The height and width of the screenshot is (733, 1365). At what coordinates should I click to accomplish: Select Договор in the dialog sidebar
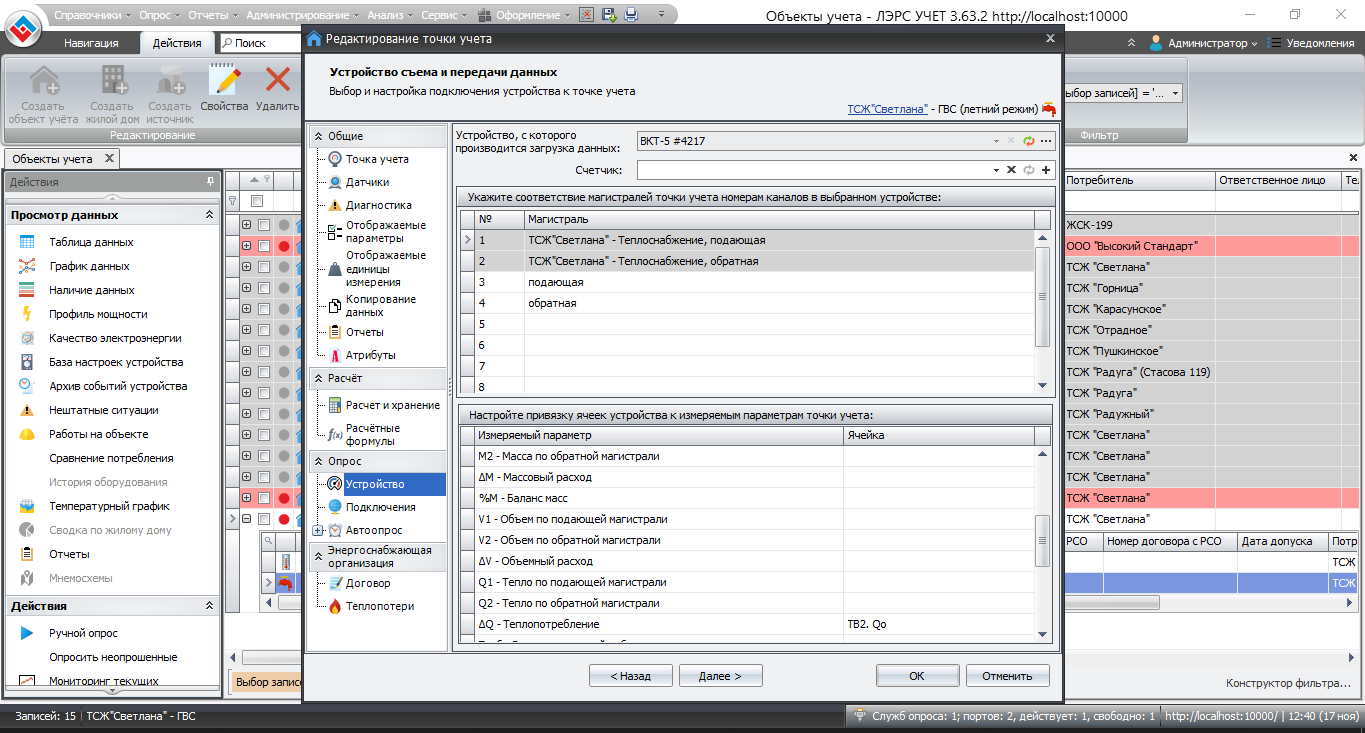click(368, 583)
